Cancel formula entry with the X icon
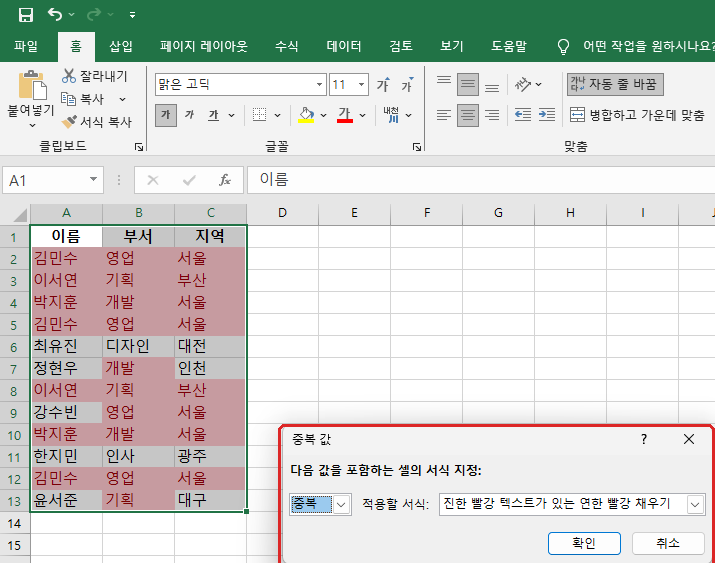The image size is (715, 563). (x=153, y=181)
